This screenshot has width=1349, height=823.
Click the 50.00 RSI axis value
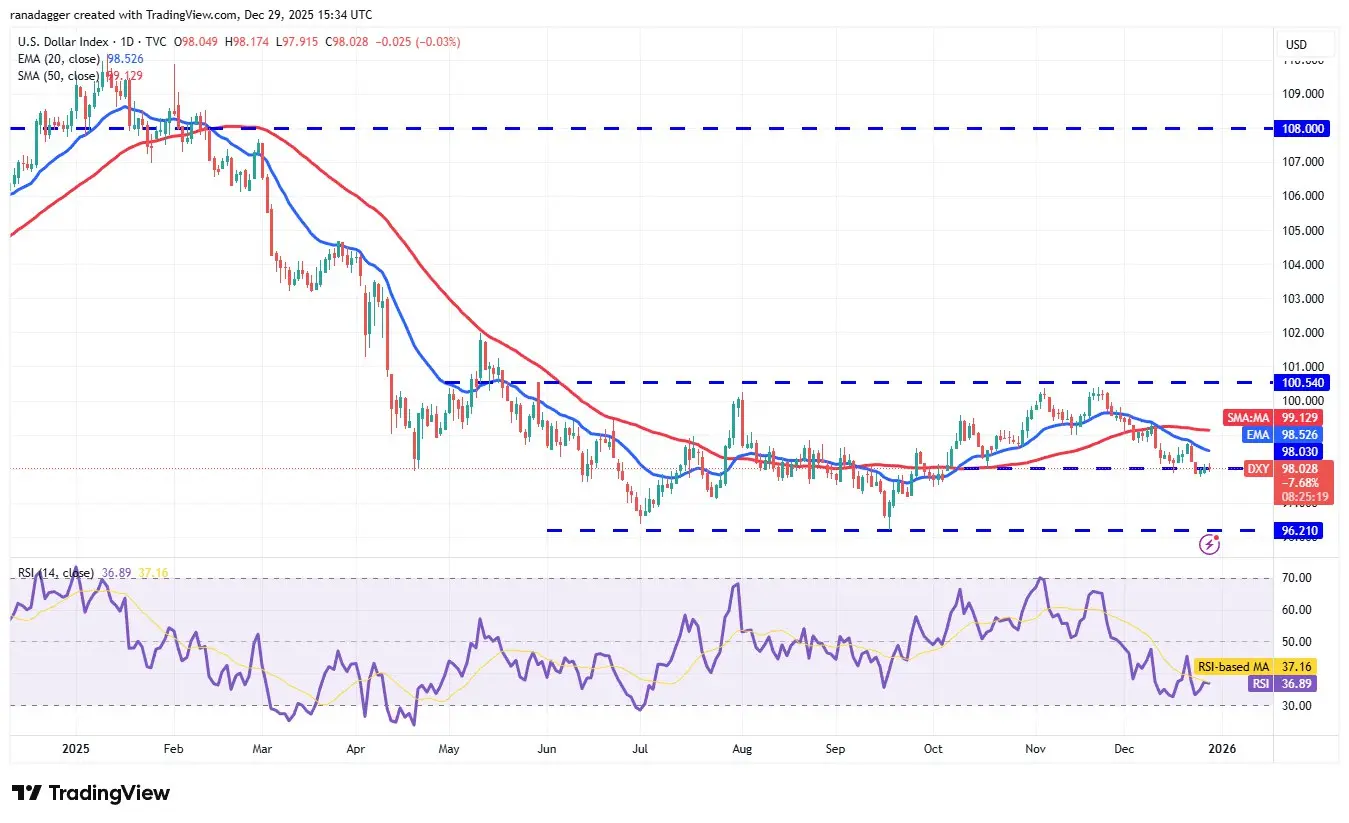coord(1297,642)
